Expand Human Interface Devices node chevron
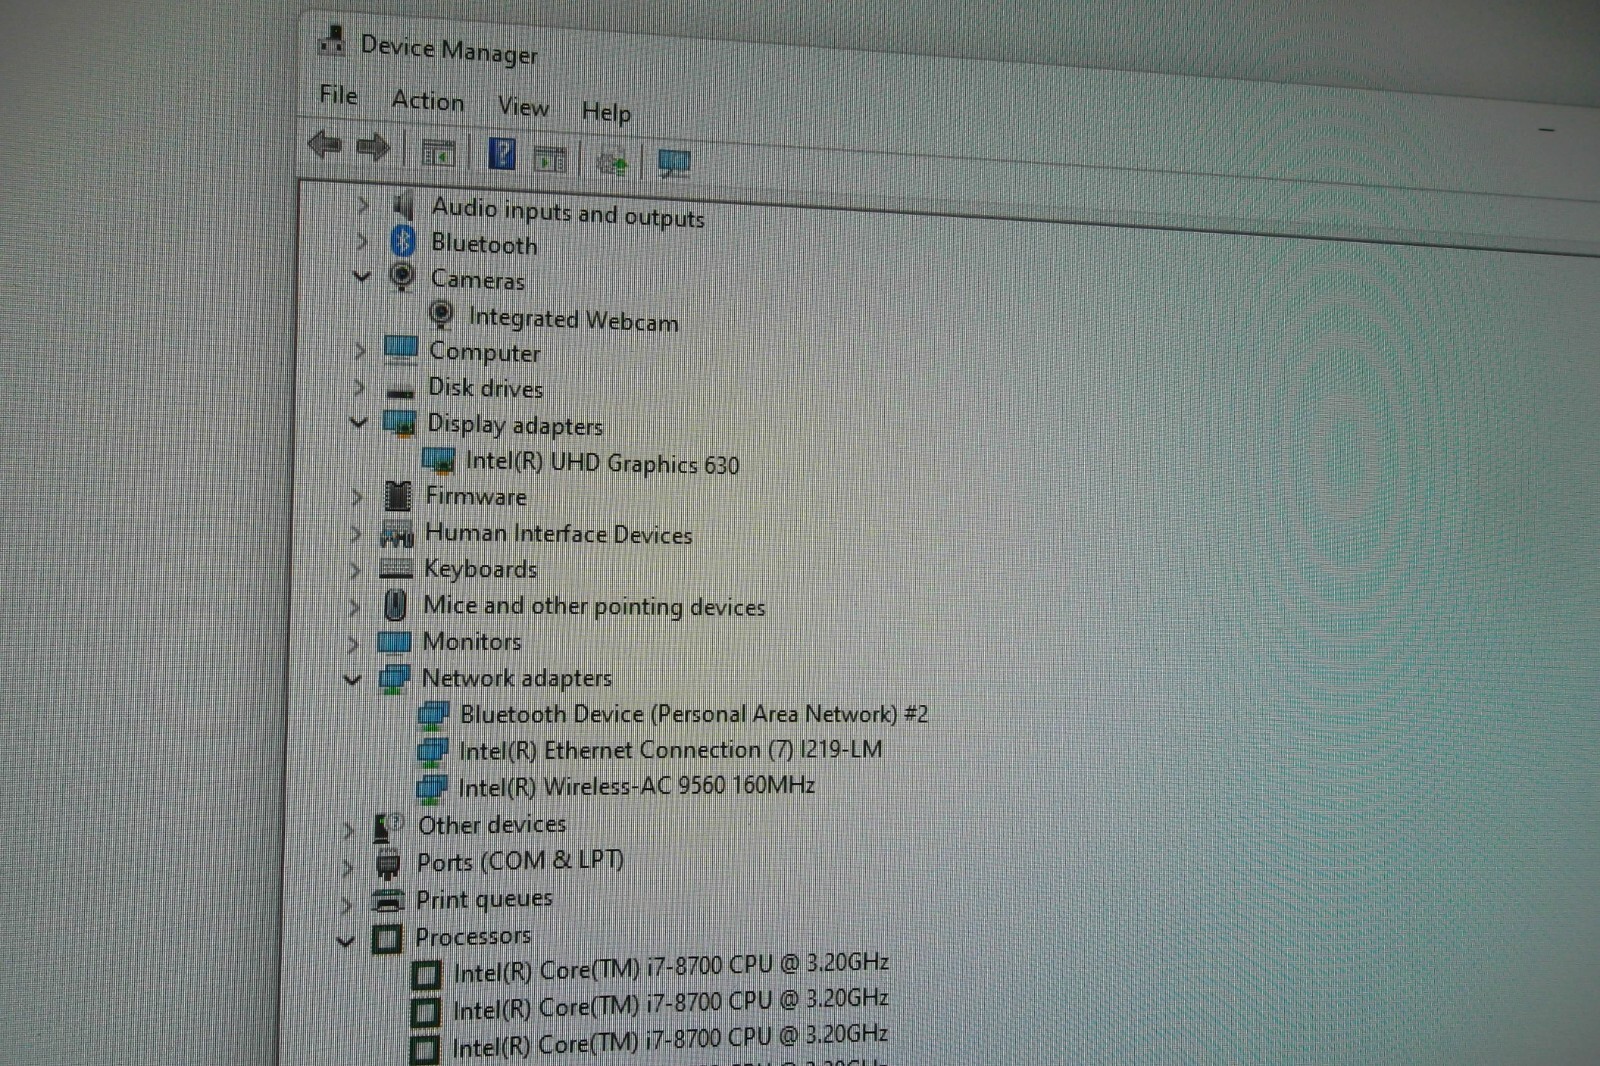Screen dimensions: 1600x1066 (356, 533)
